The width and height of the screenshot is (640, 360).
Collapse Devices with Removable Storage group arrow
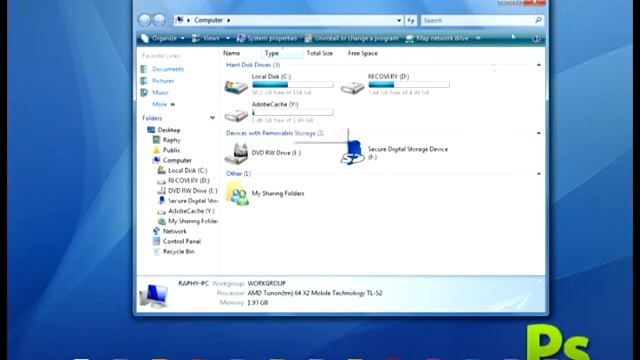(x=538, y=133)
